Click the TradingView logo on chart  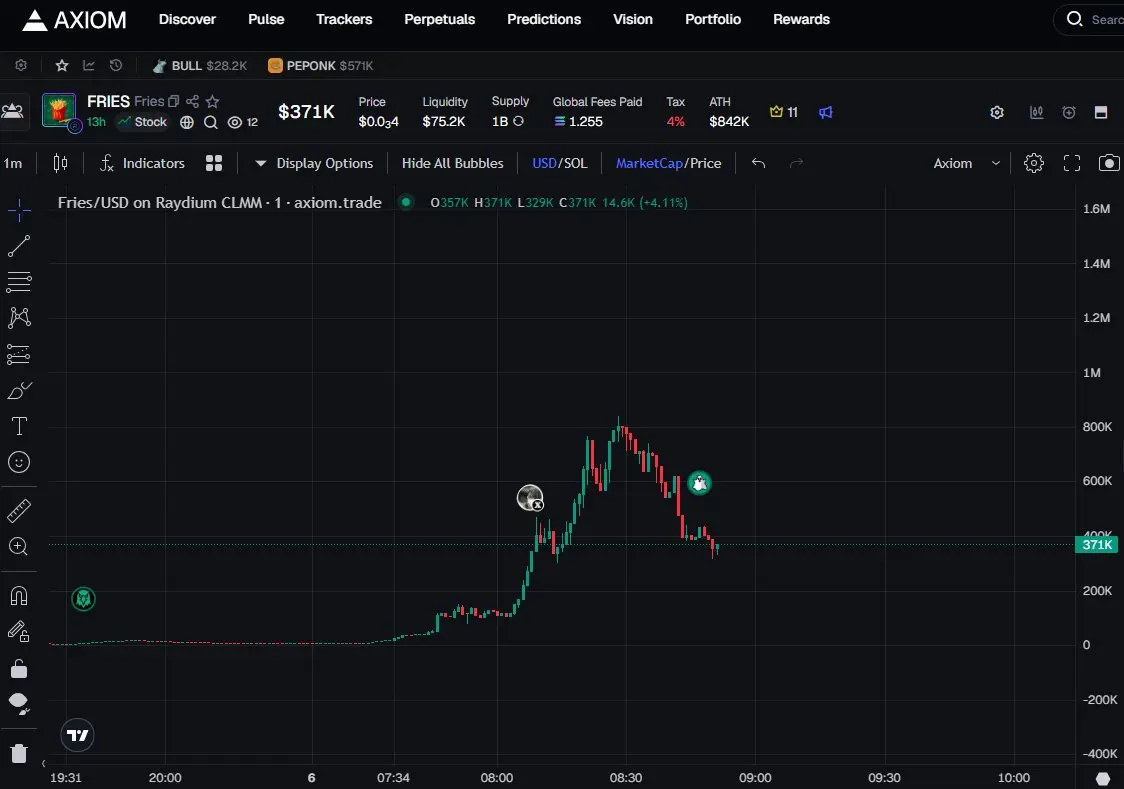77,735
